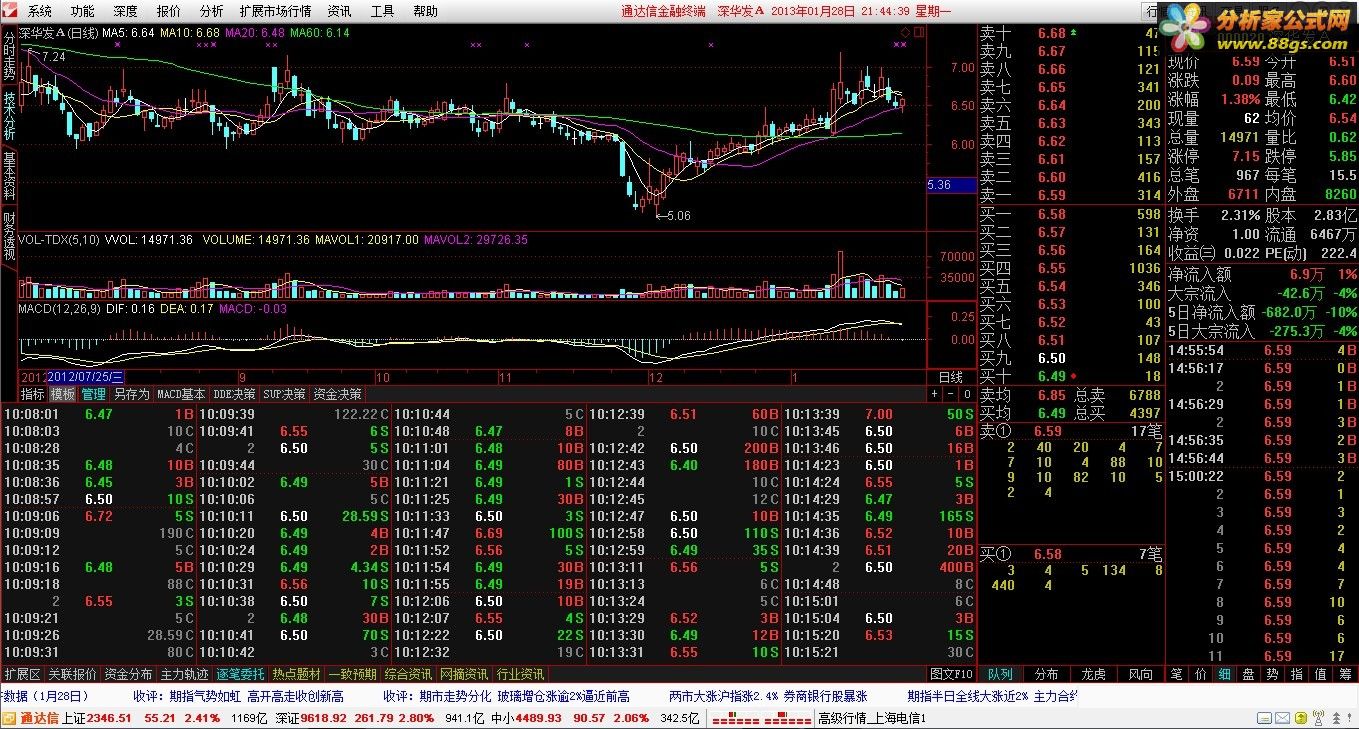Select the 势 trend tab
Screen dimensions: 1359x729
pyautogui.click(x=1273, y=674)
